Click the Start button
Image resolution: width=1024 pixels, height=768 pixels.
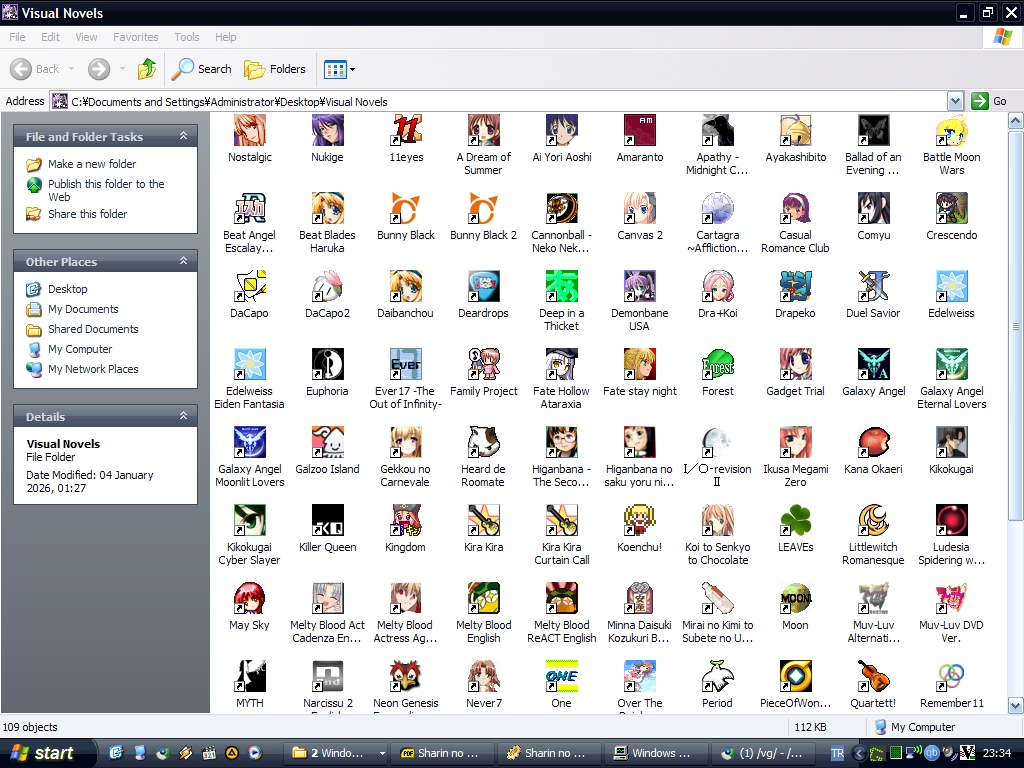pos(42,753)
